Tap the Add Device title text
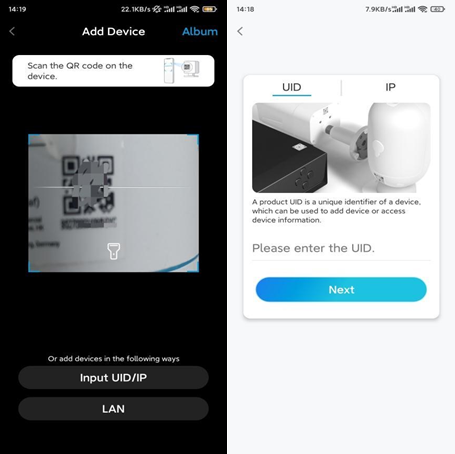The image size is (455, 454). pos(113,31)
